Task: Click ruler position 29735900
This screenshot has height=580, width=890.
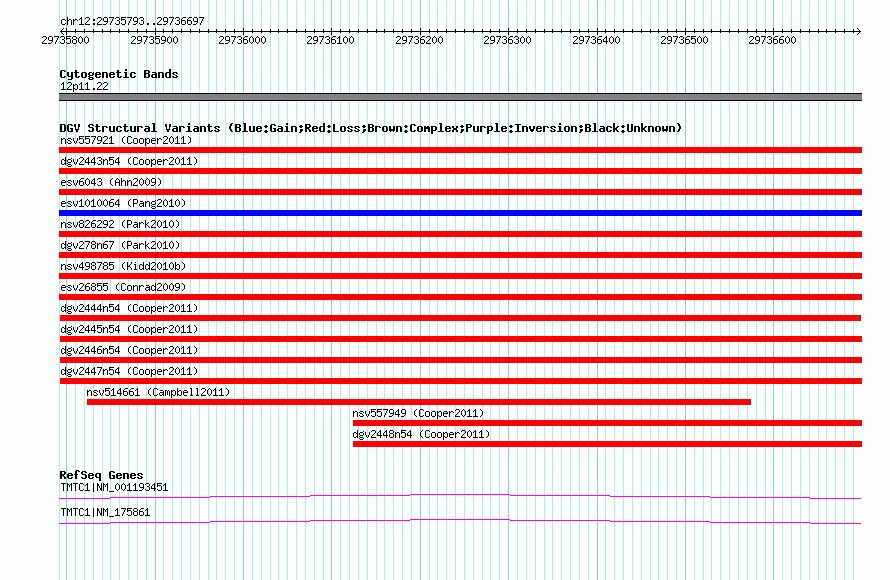Action: tap(154, 40)
